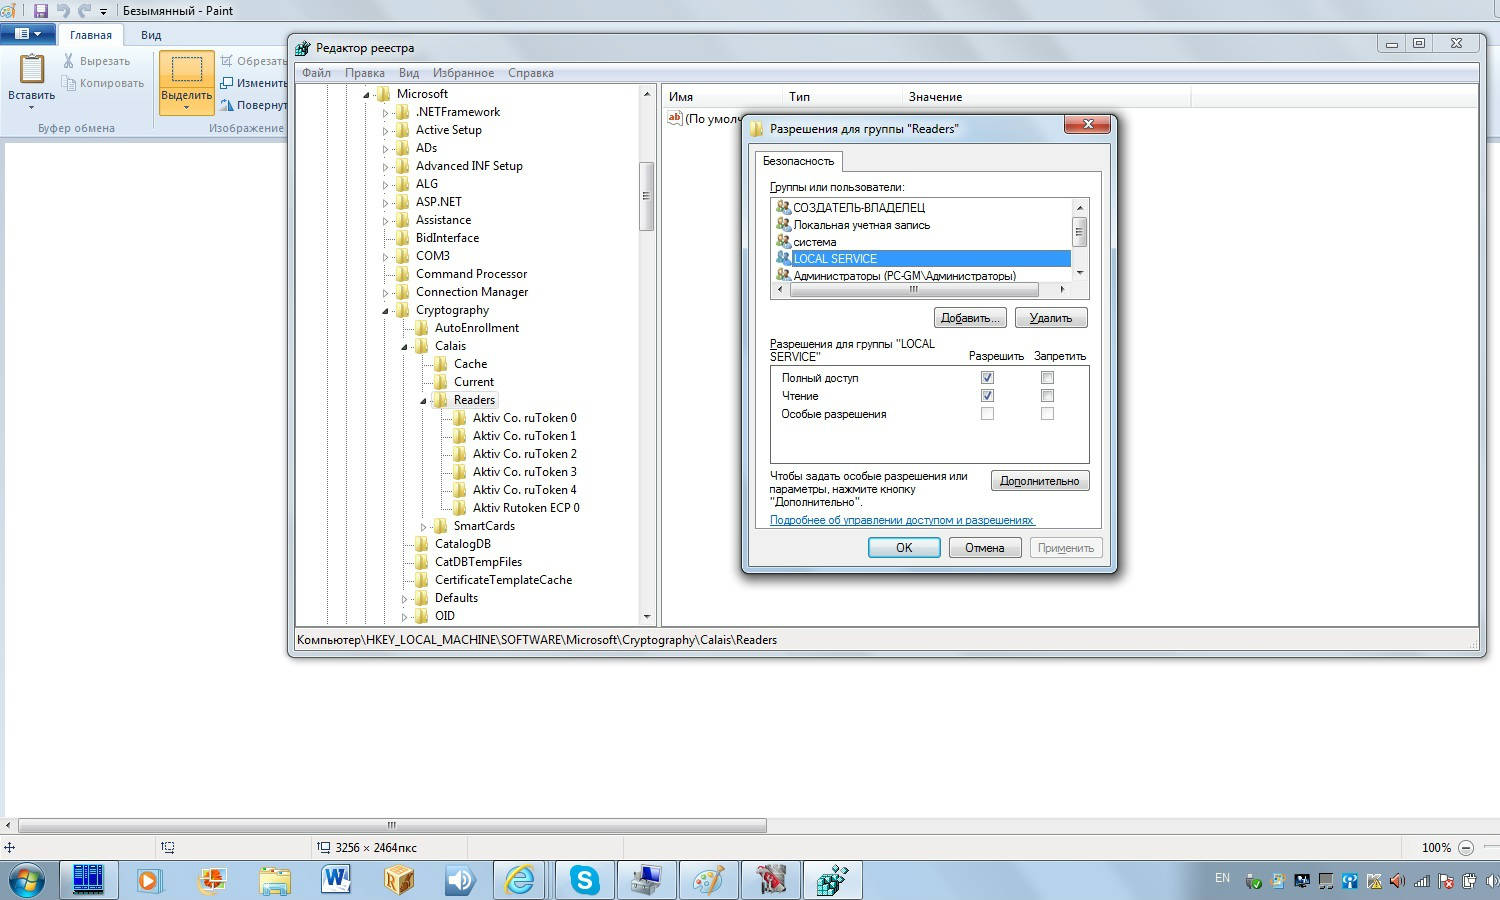This screenshot has width=1500, height=900.
Task: Click the Дополнительно button
Action: [1039, 481]
